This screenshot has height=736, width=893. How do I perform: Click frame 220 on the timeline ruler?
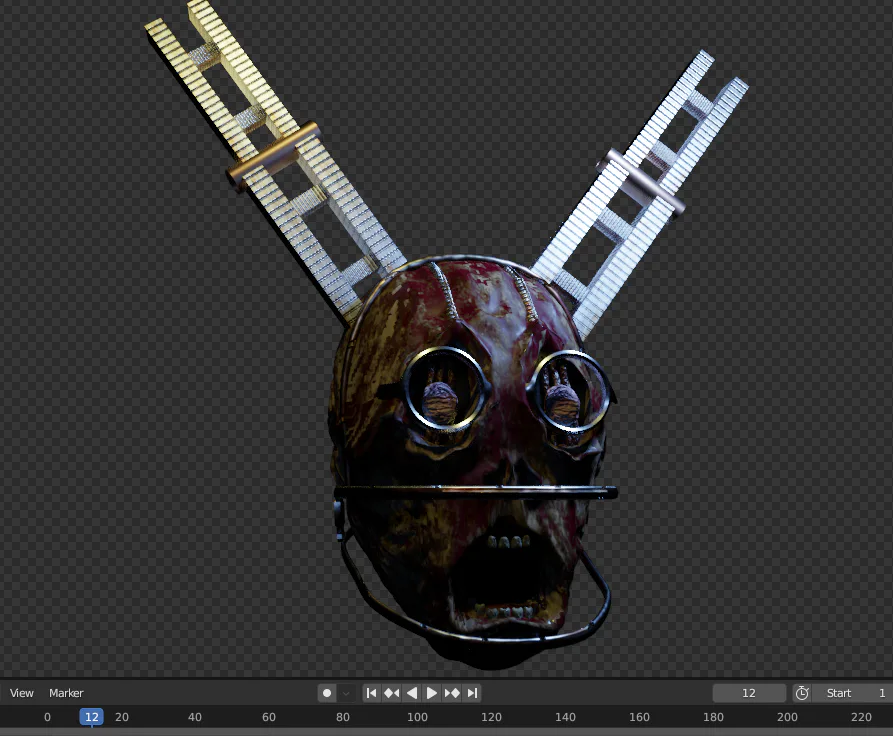tap(861, 717)
